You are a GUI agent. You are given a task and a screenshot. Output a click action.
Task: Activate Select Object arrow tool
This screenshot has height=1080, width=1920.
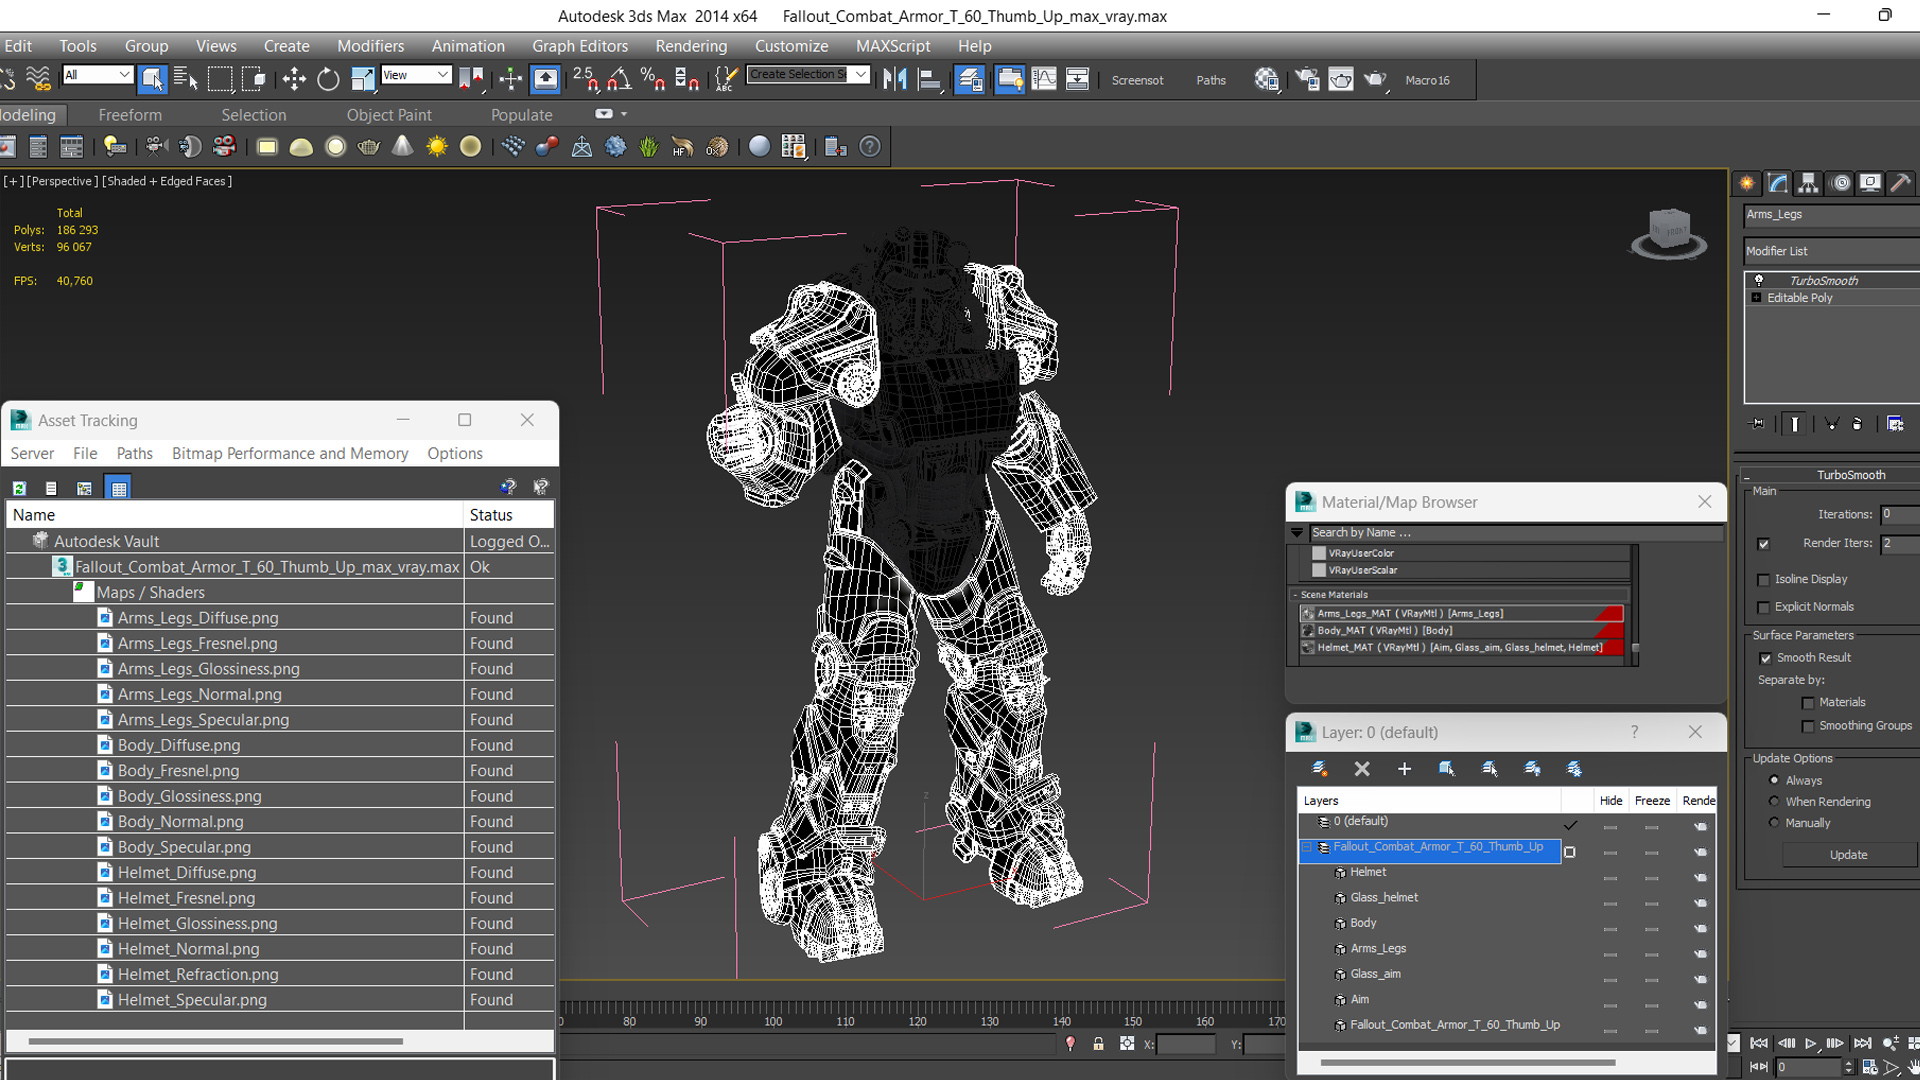pyautogui.click(x=152, y=79)
